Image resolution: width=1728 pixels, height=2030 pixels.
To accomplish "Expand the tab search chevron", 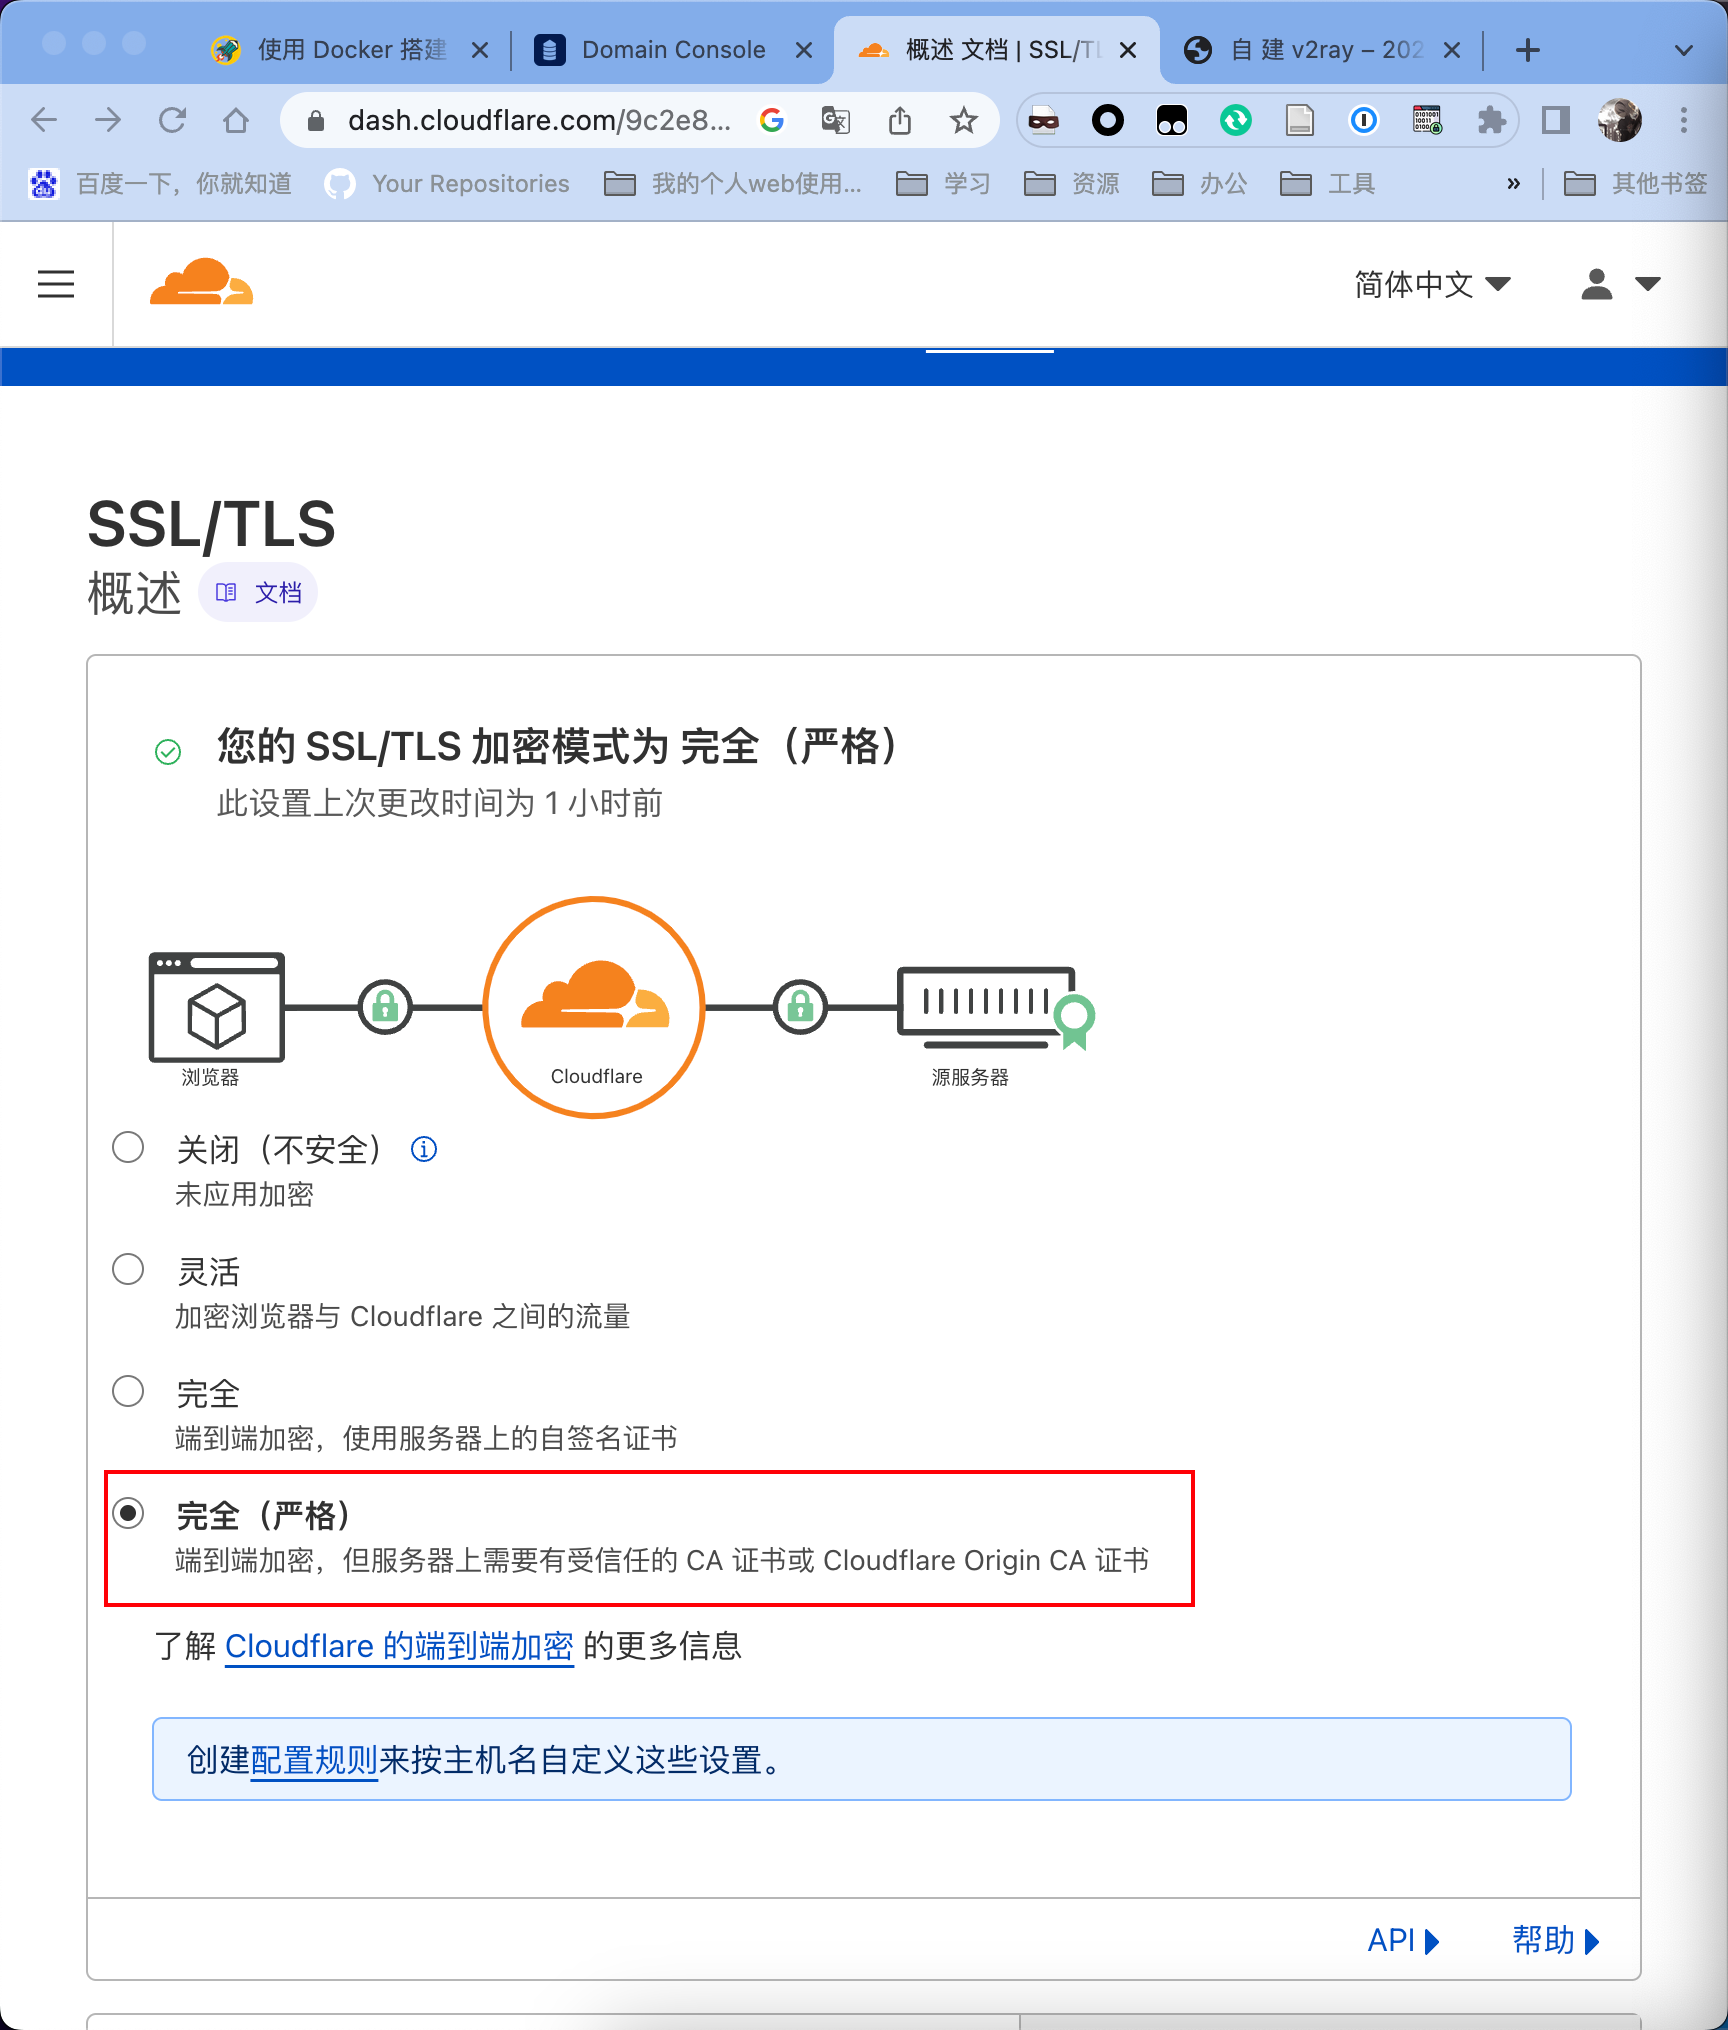I will (x=1684, y=50).
